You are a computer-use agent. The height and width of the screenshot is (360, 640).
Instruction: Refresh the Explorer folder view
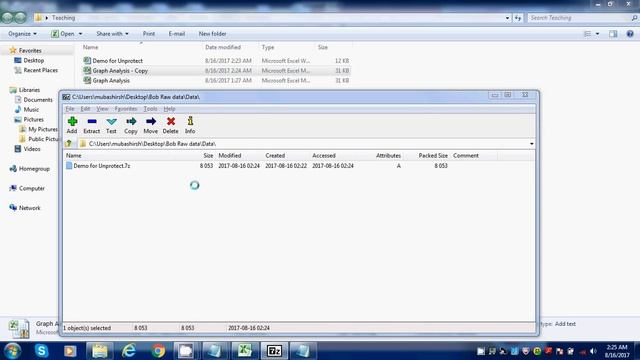tap(518, 18)
